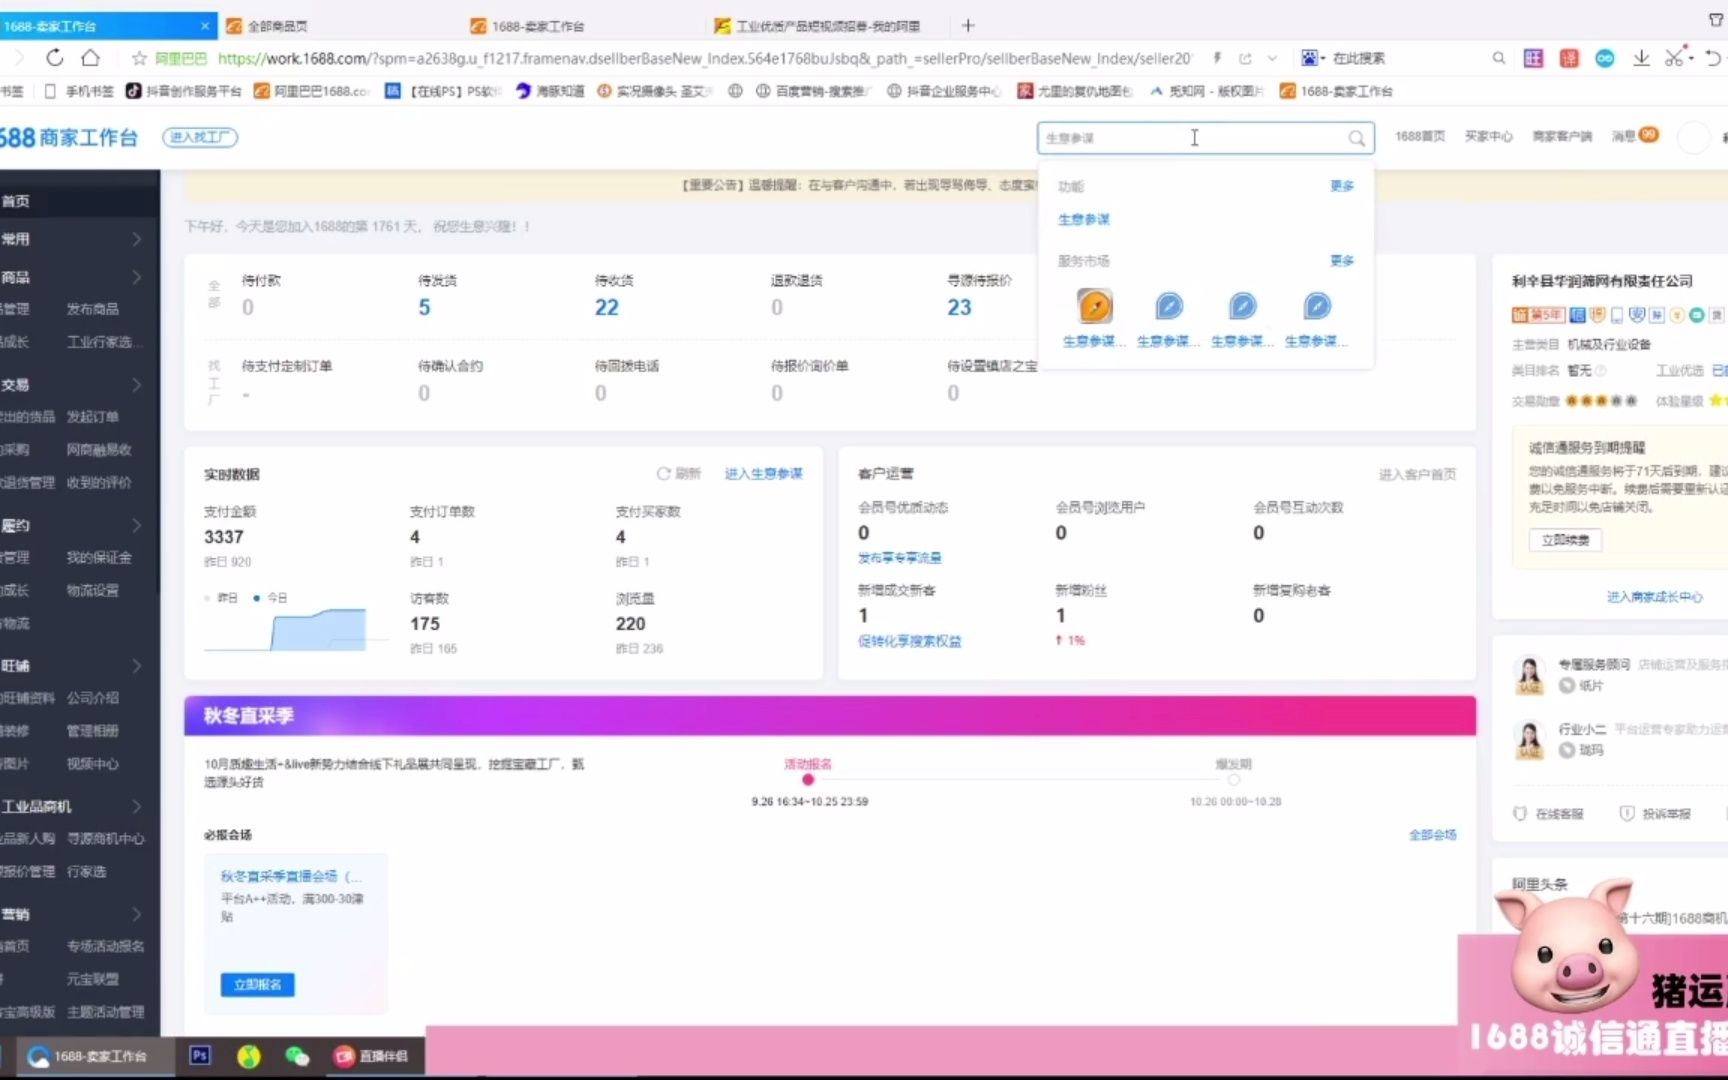Click the 寻源待报价 count 23
The image size is (1728, 1080).
pyautogui.click(x=959, y=308)
